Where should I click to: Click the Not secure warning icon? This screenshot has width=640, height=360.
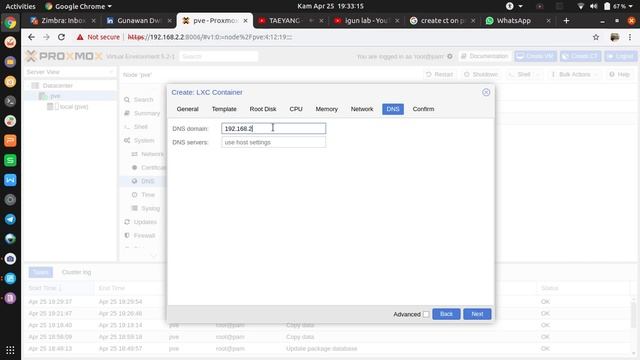coord(80,37)
